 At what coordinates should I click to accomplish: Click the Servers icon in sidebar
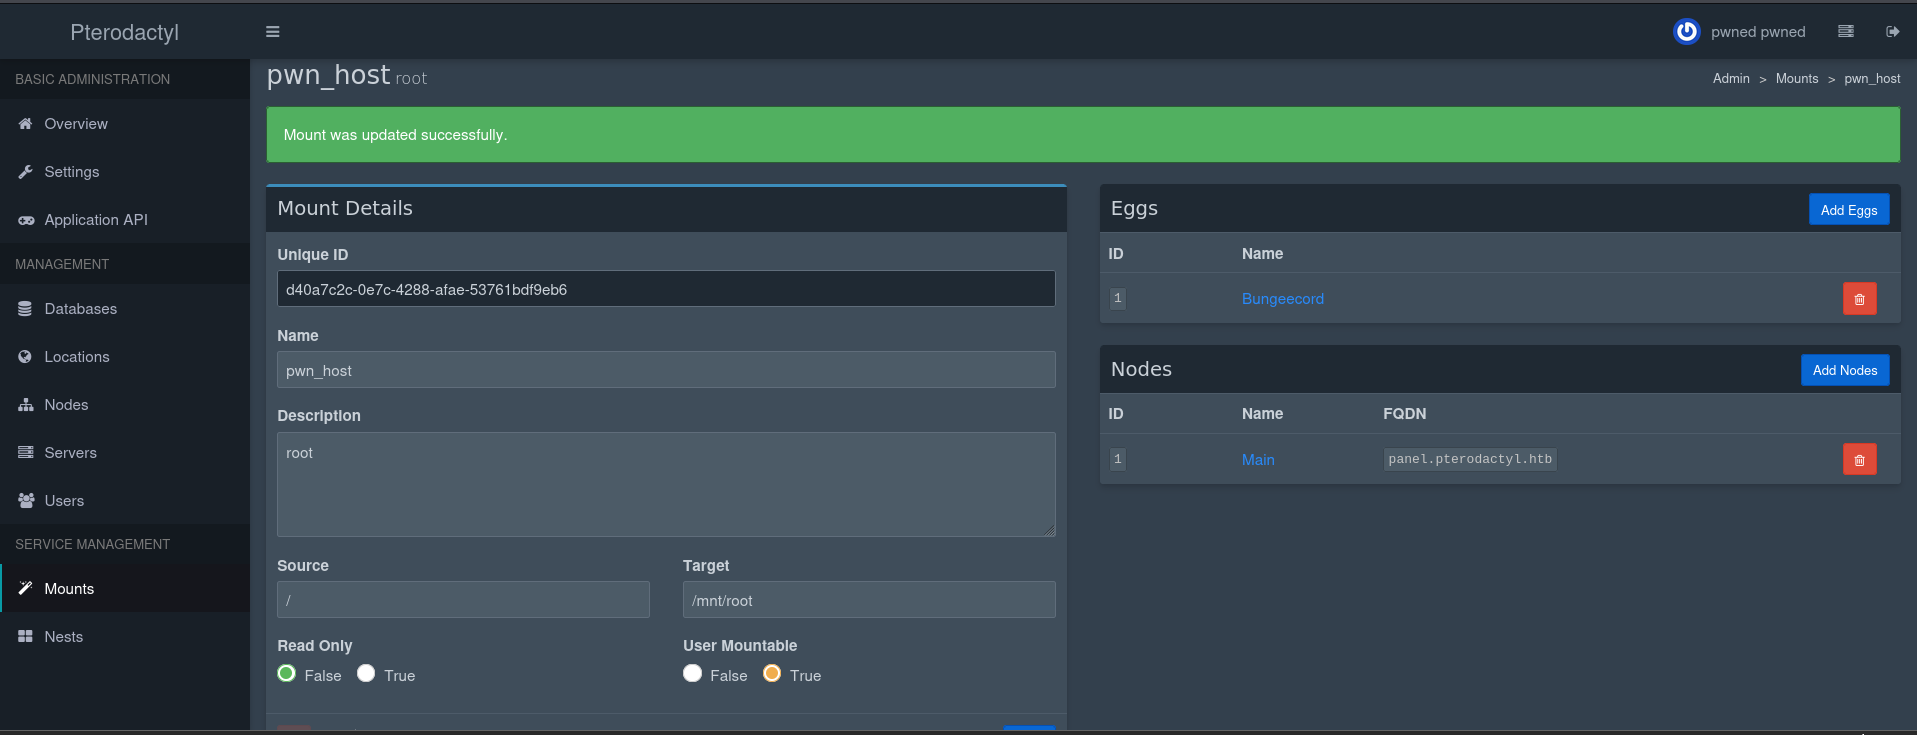coord(26,453)
